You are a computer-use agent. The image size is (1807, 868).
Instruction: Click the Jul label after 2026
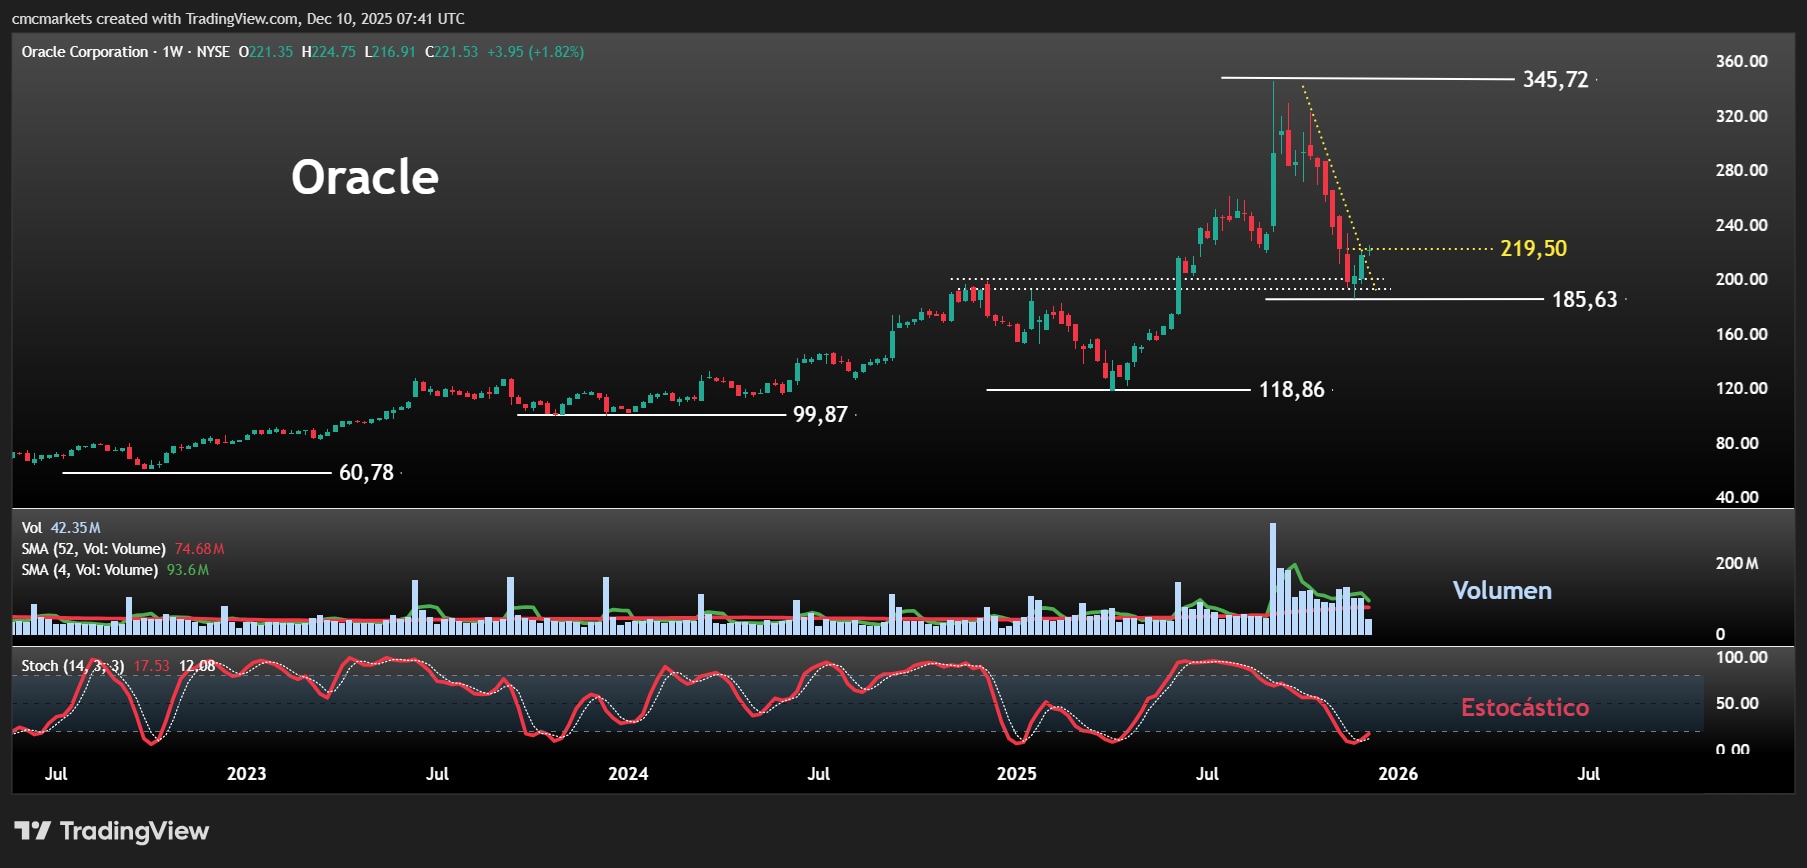click(1588, 774)
